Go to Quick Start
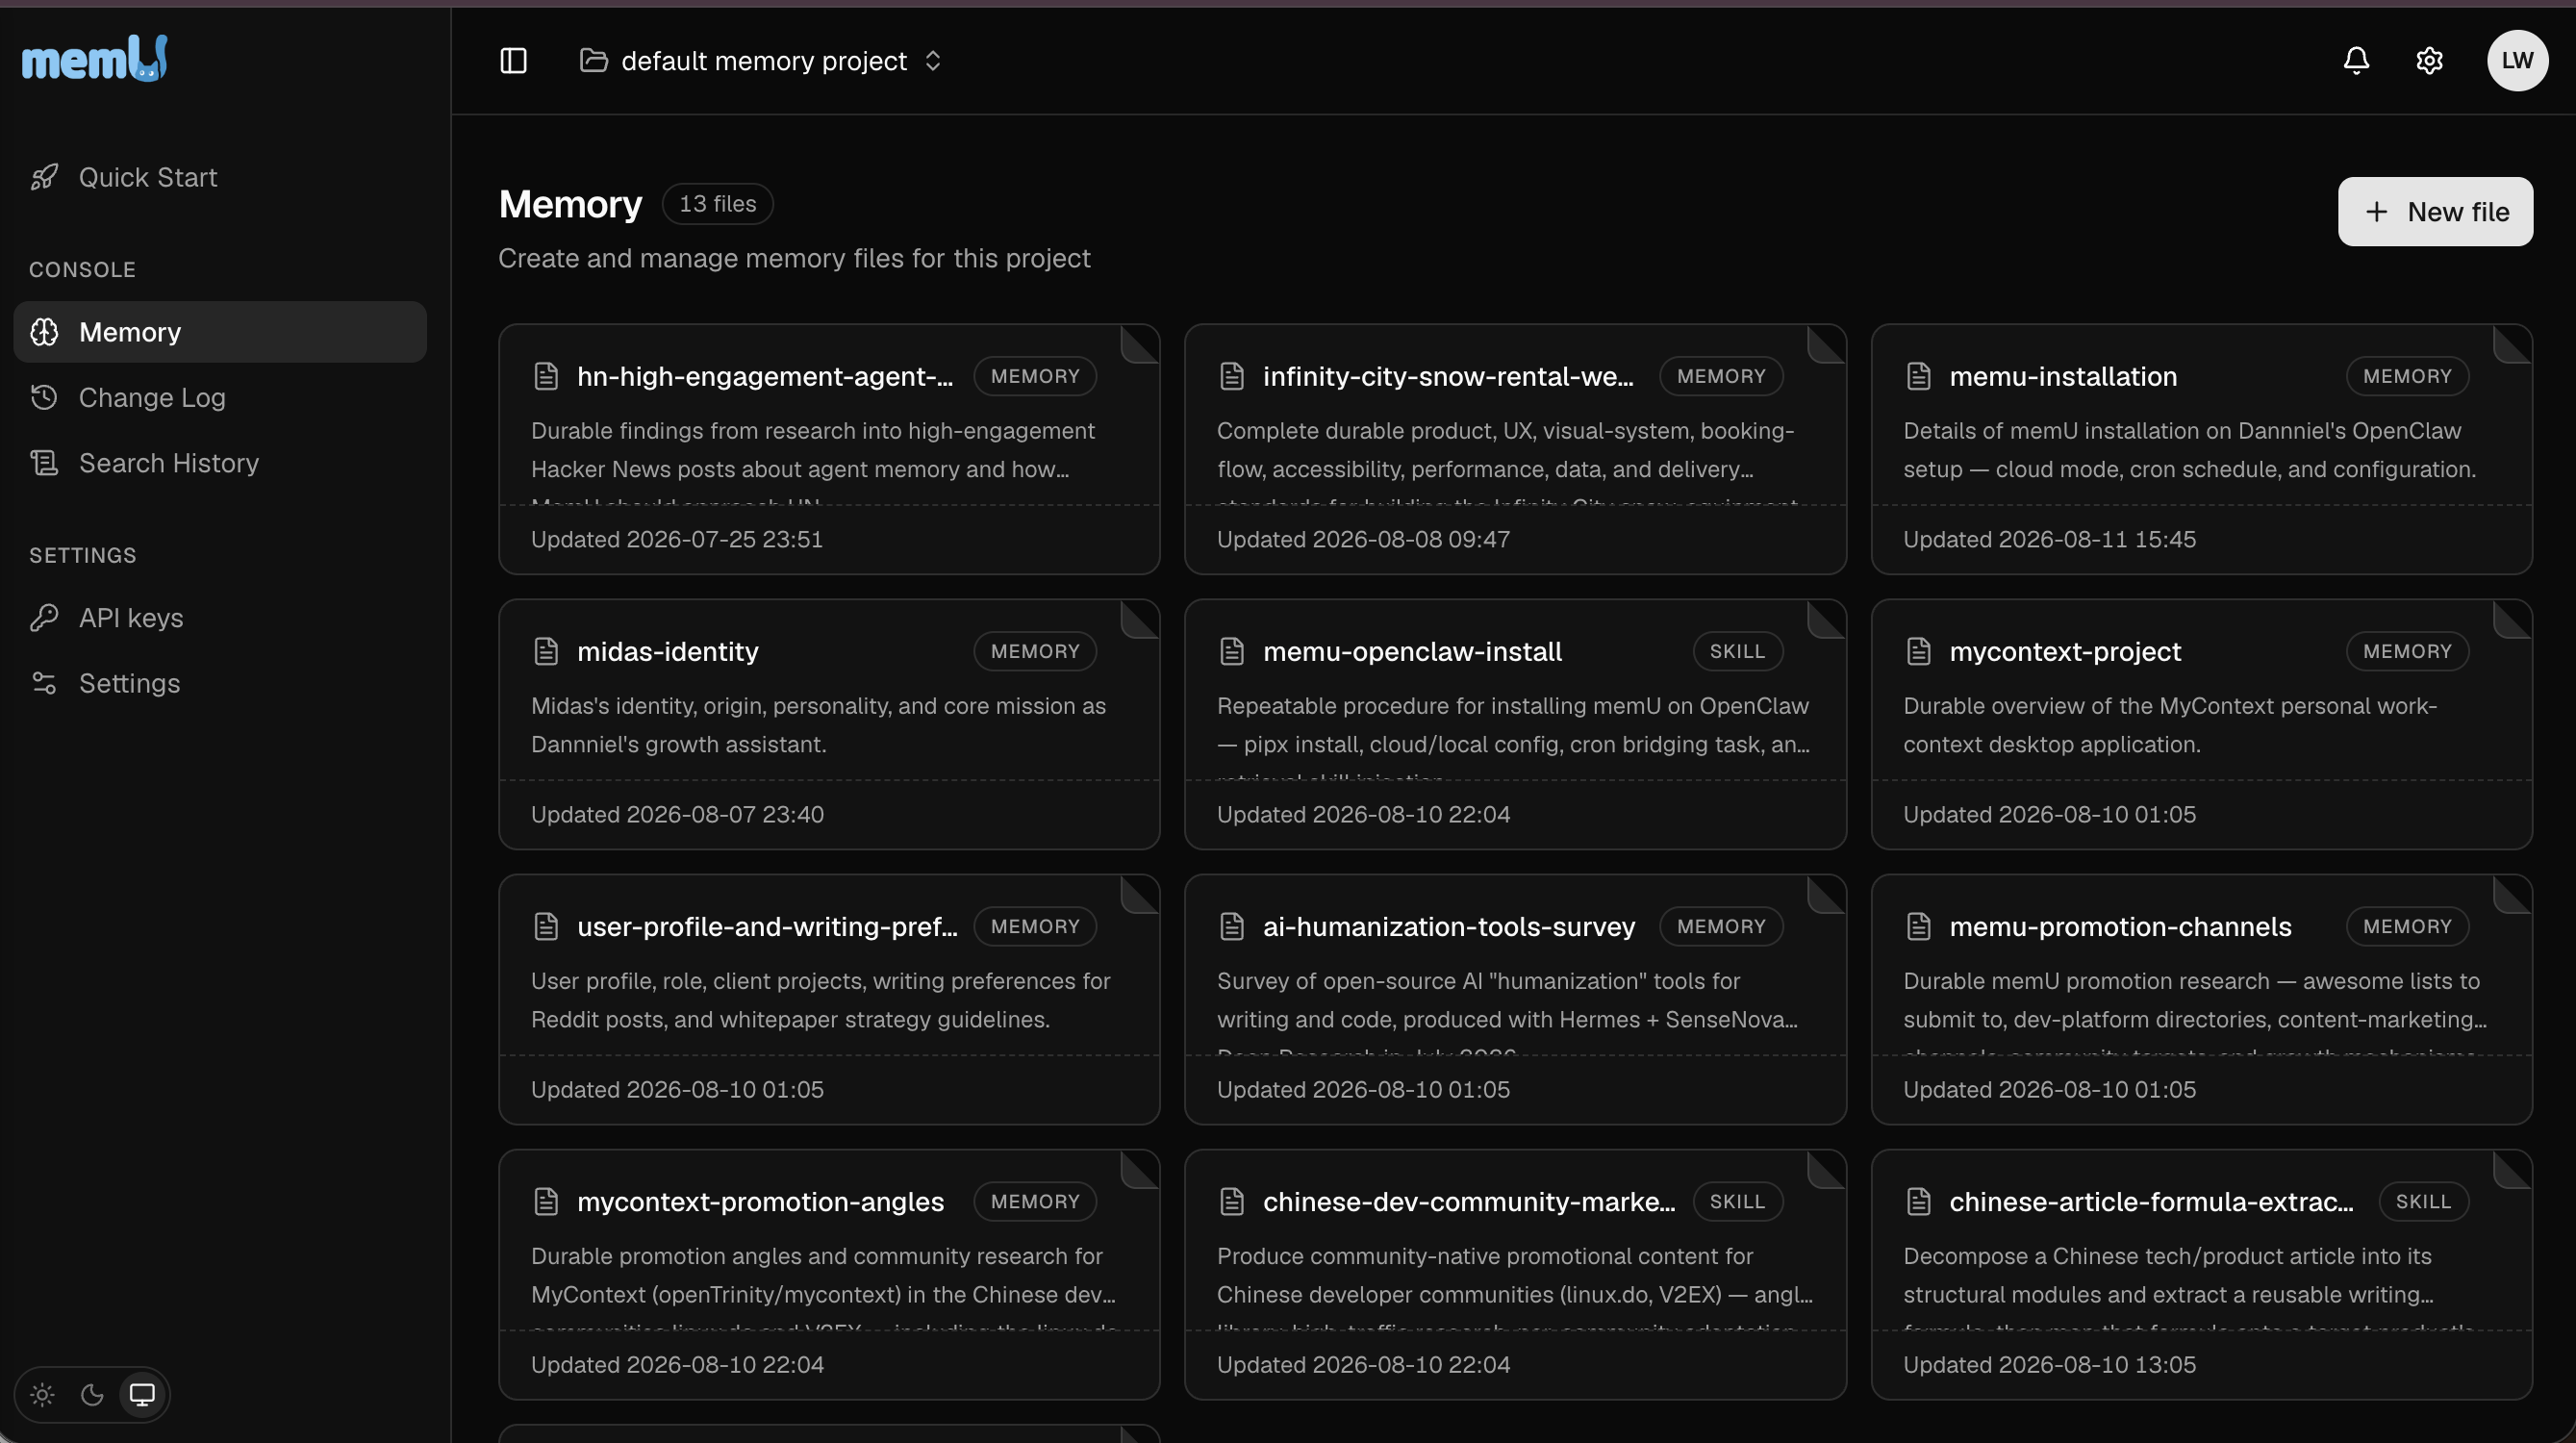The image size is (2576, 1443). coord(220,177)
